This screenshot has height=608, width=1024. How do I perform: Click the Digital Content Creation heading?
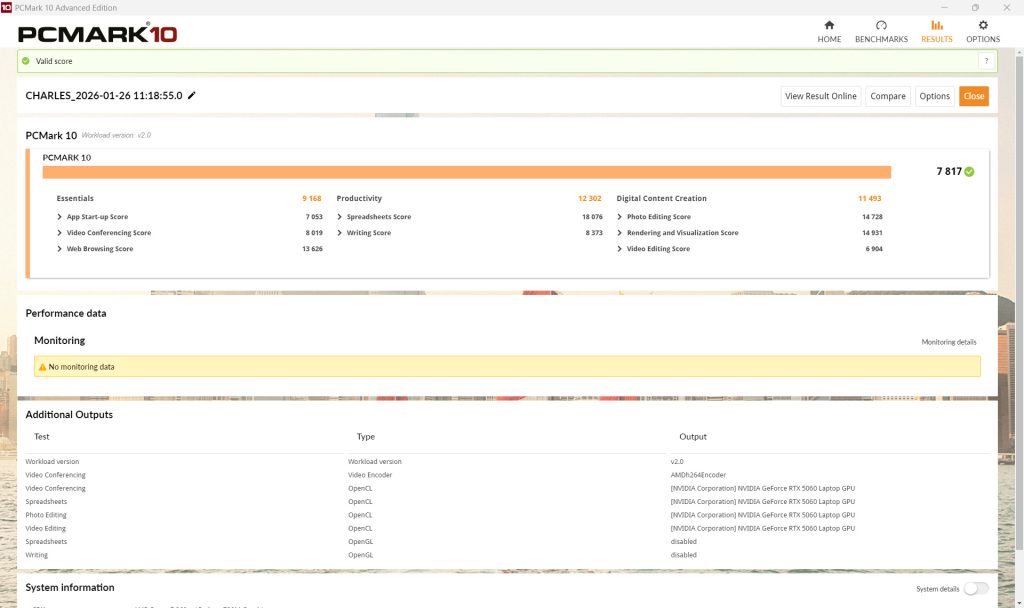point(662,199)
